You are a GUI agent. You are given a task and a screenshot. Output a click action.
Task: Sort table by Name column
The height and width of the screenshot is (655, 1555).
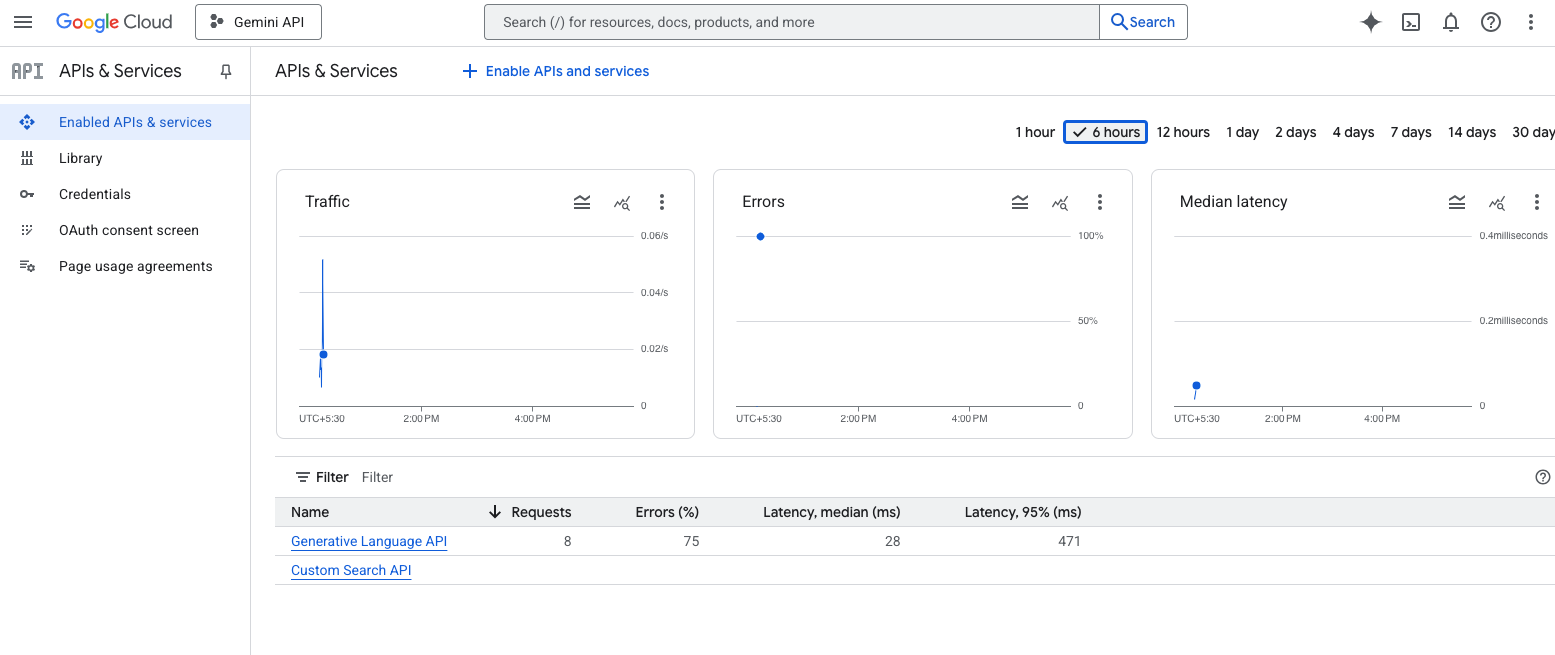(x=310, y=512)
